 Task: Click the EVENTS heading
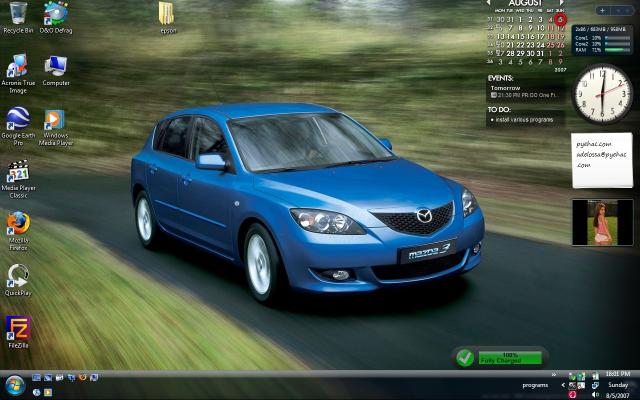point(500,78)
